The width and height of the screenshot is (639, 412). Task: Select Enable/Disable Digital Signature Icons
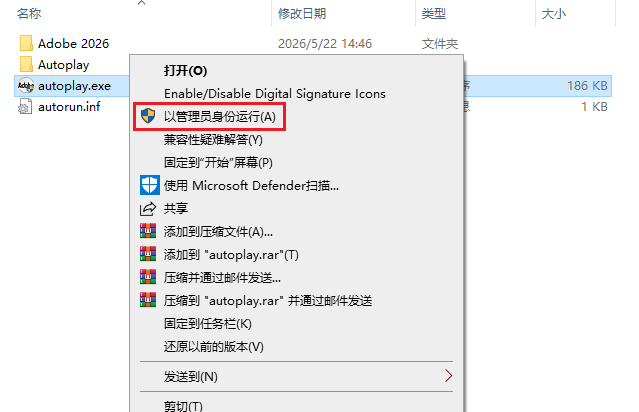(275, 94)
